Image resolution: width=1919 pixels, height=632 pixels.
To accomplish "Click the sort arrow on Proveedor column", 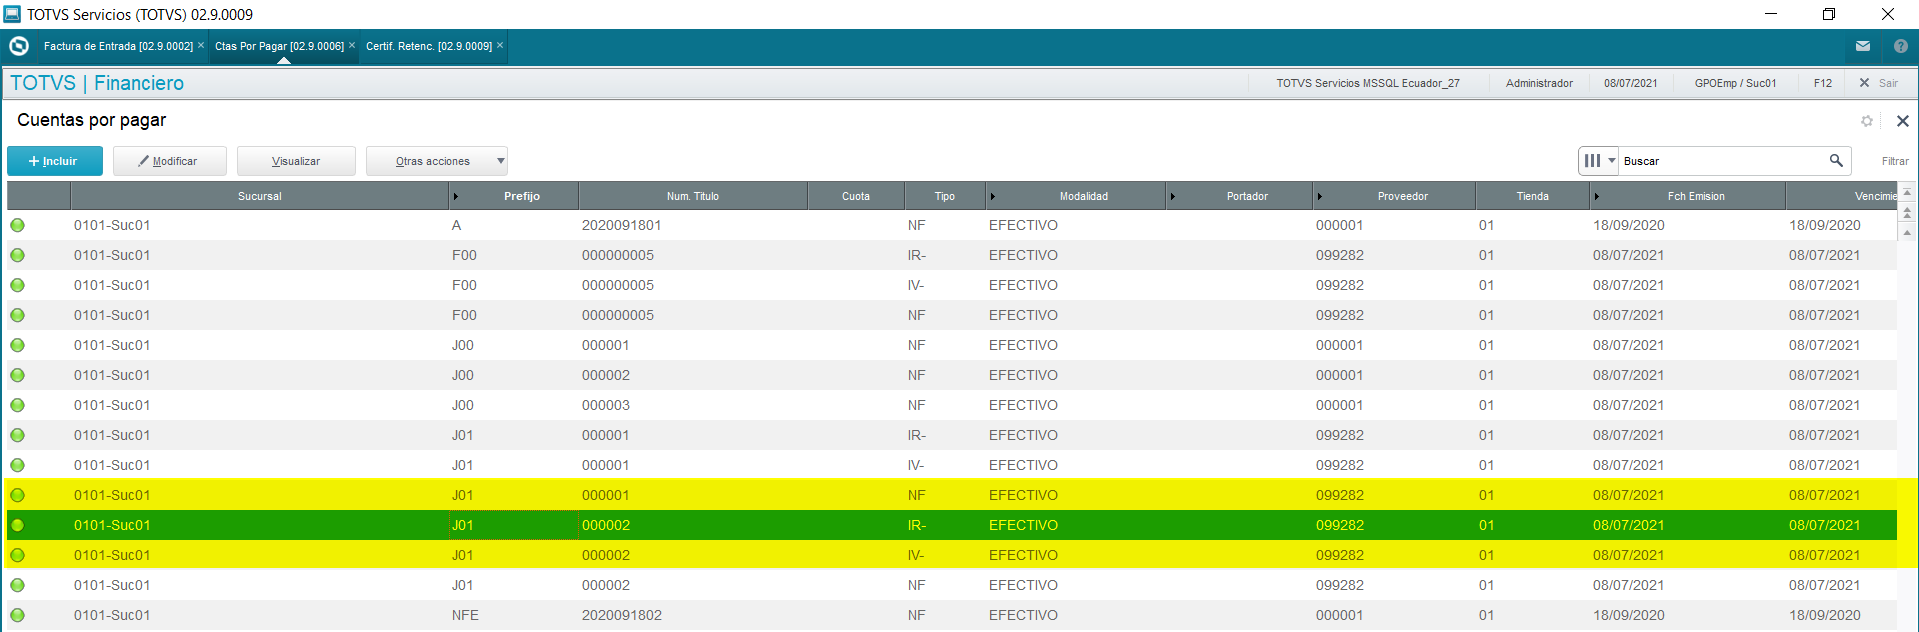I will coord(1320,196).
